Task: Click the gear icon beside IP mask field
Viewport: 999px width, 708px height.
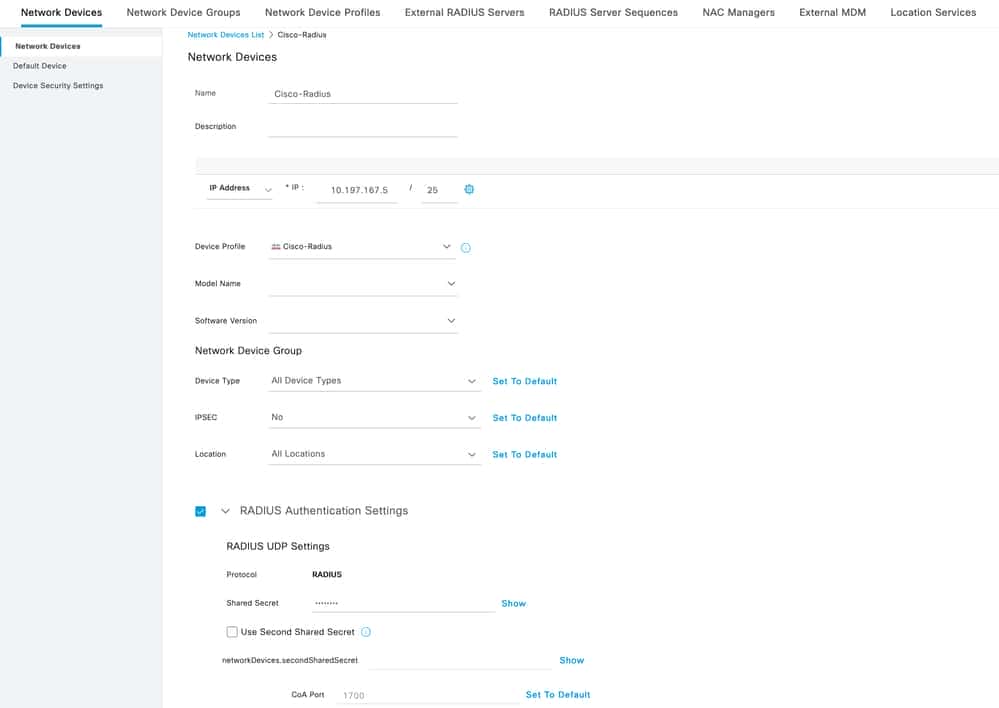Action: [469, 189]
